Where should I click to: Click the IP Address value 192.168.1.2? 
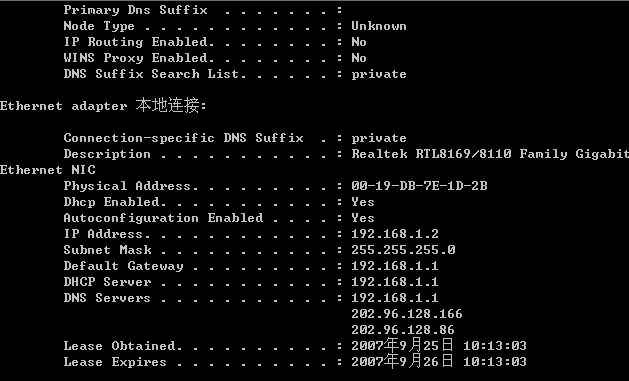coord(395,234)
